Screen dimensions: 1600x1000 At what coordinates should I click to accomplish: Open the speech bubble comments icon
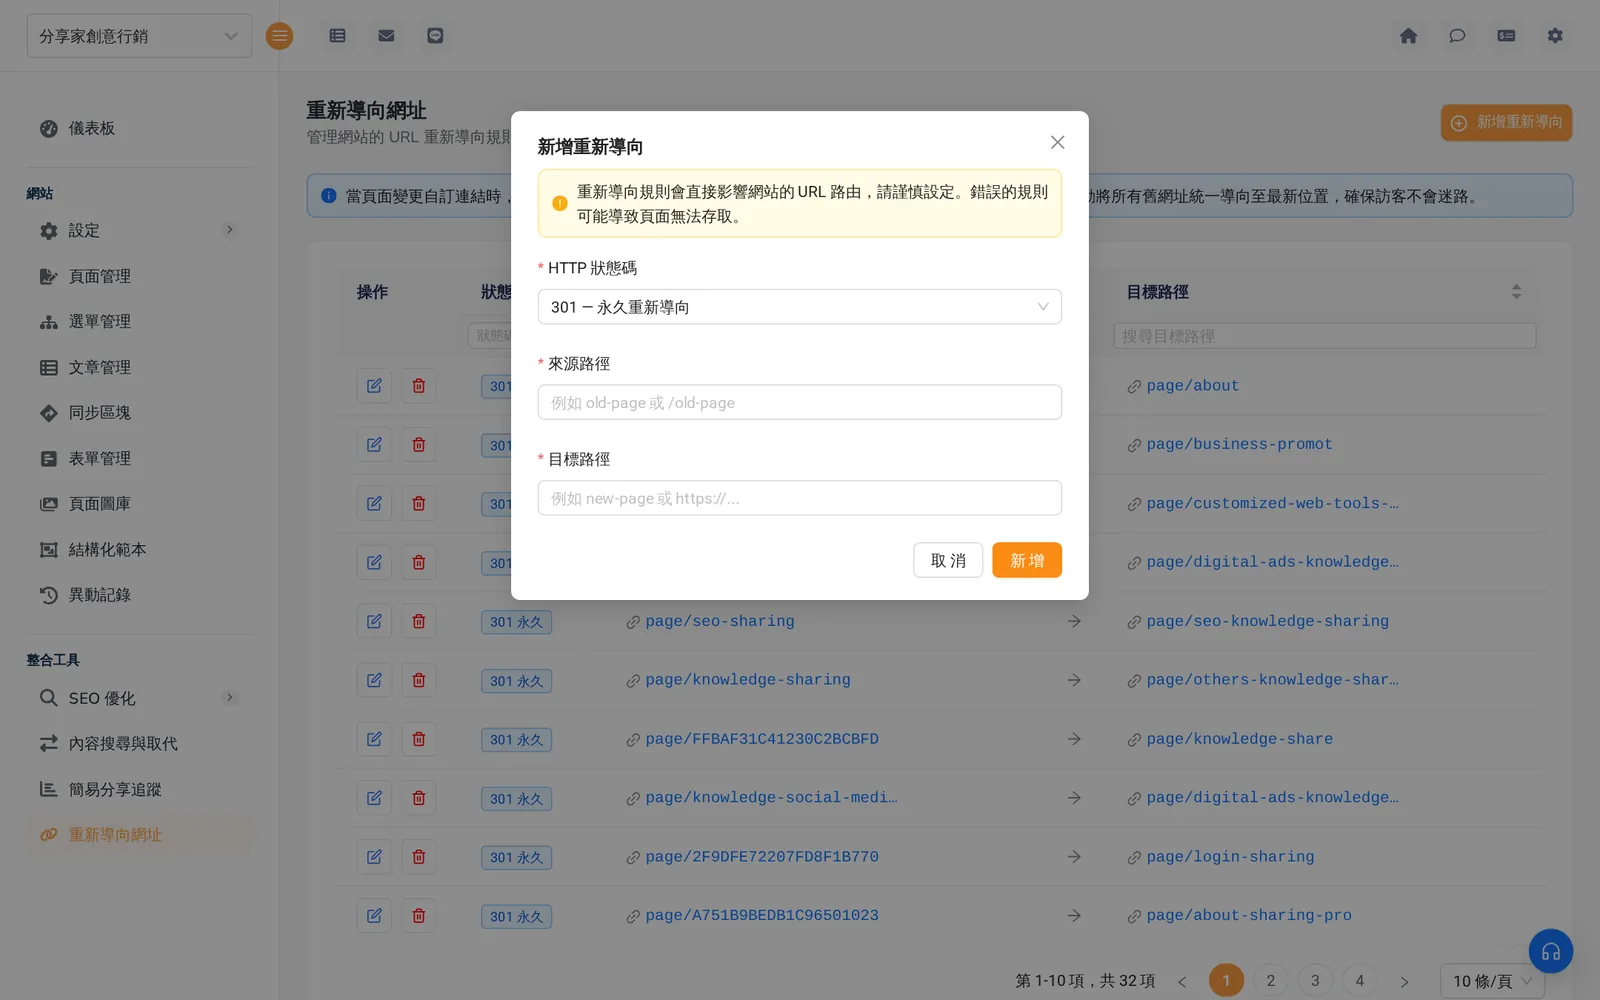click(1457, 36)
